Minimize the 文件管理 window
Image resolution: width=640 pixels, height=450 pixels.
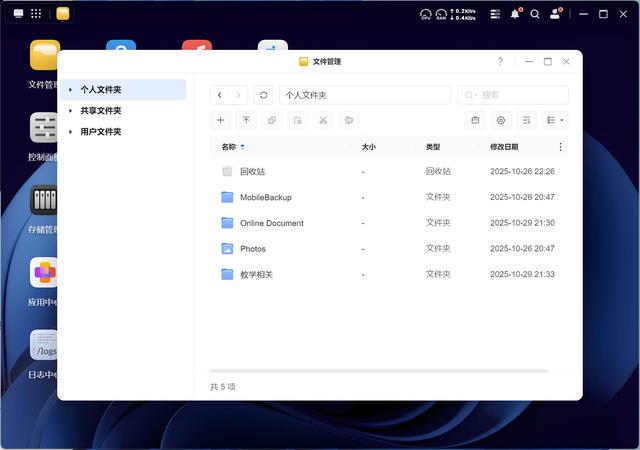529,61
